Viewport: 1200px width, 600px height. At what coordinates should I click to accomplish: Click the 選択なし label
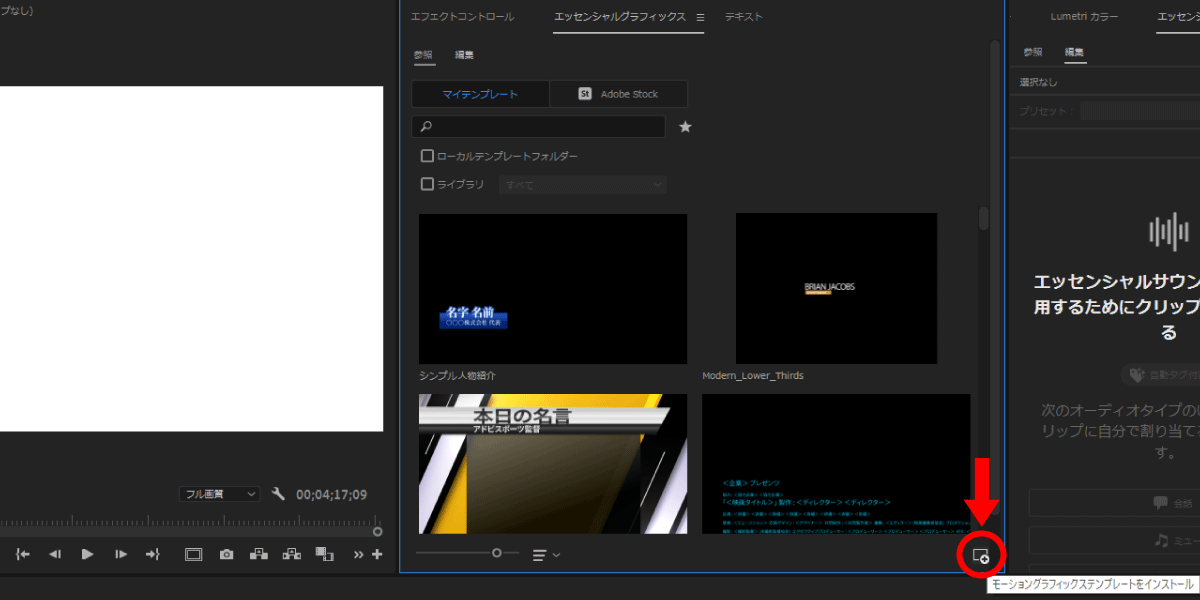pos(1039,82)
